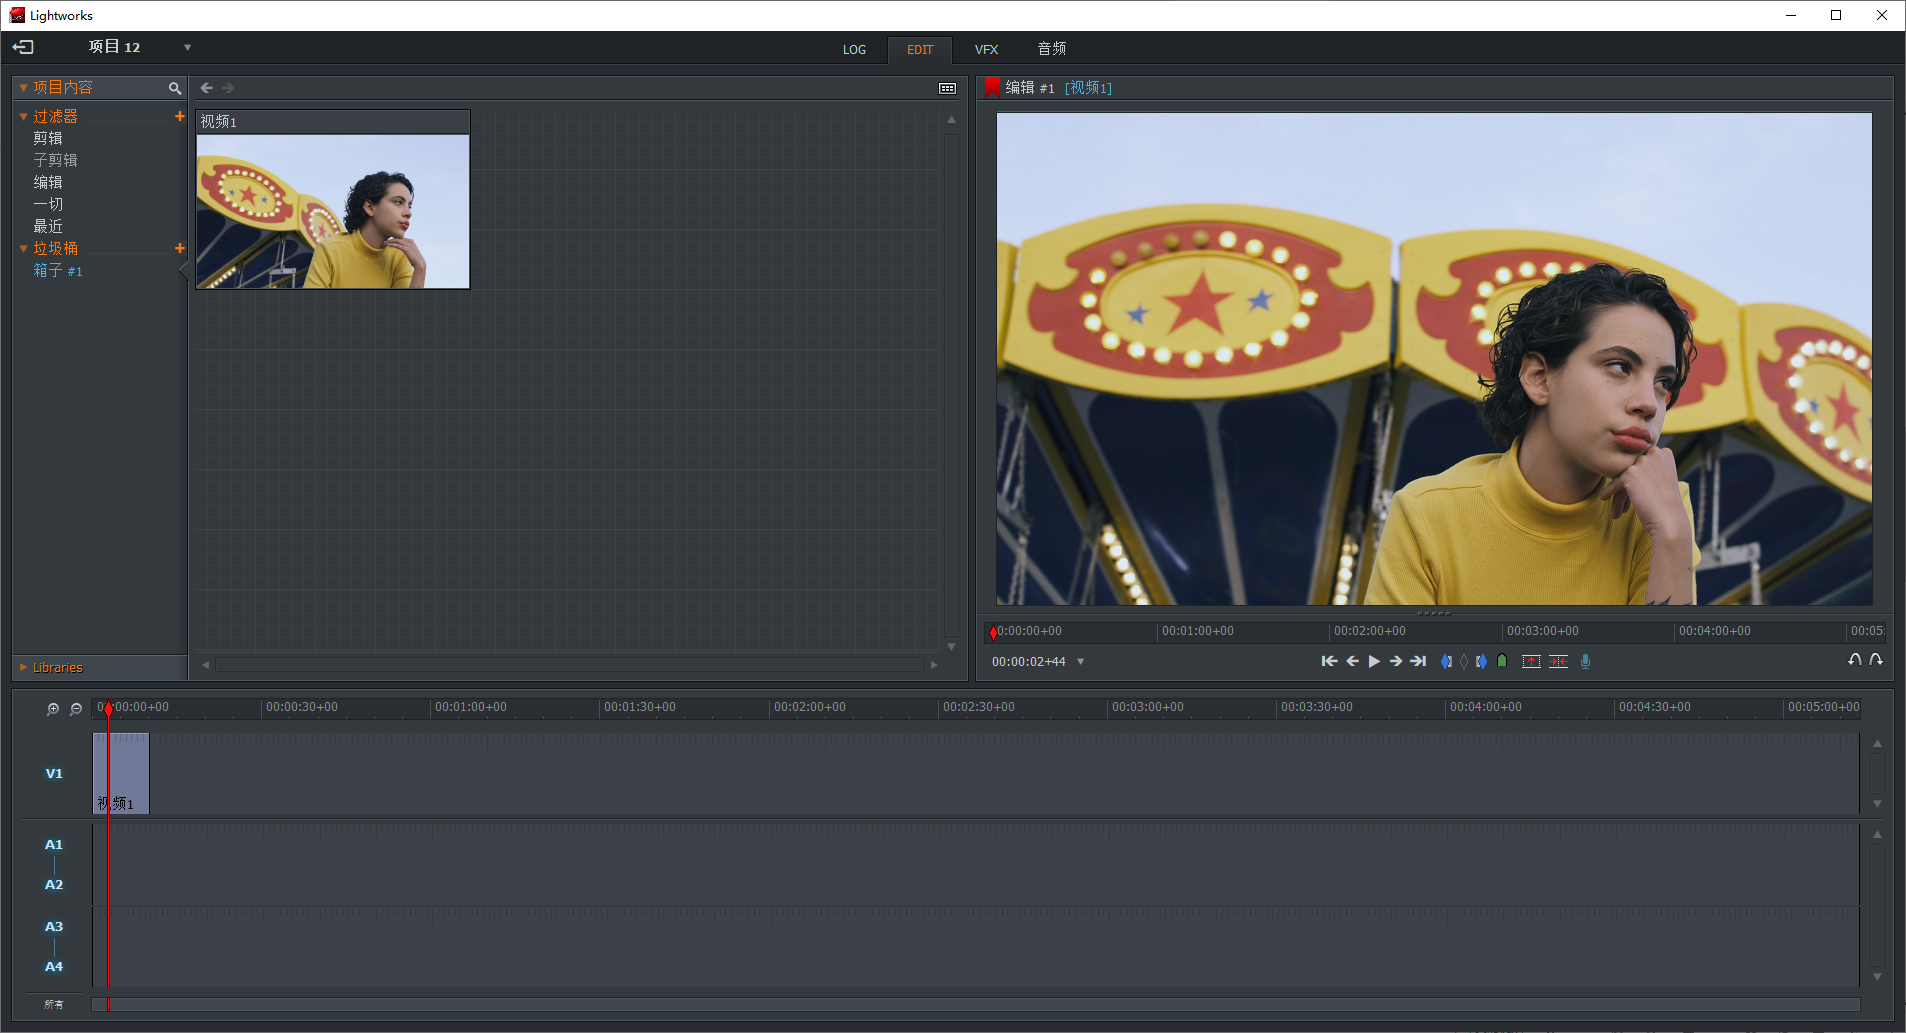The image size is (1906, 1033).
Task: Open search in the project contents panel
Action: [x=175, y=88]
